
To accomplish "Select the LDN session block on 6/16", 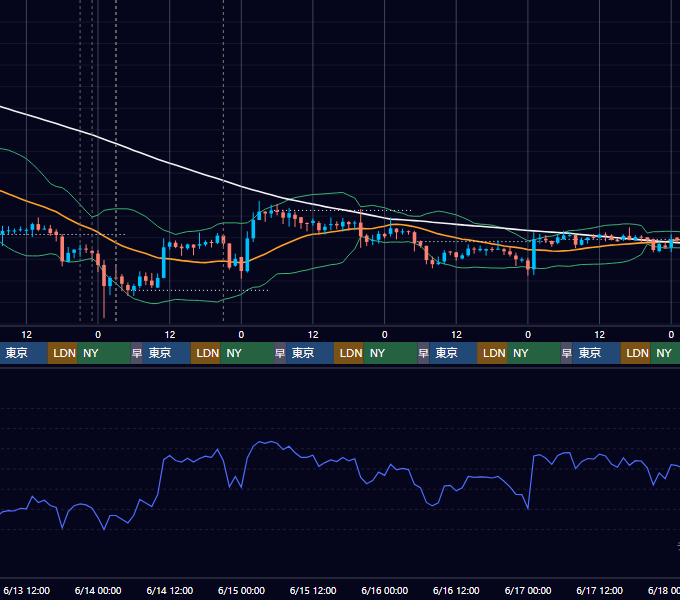I will (492, 353).
